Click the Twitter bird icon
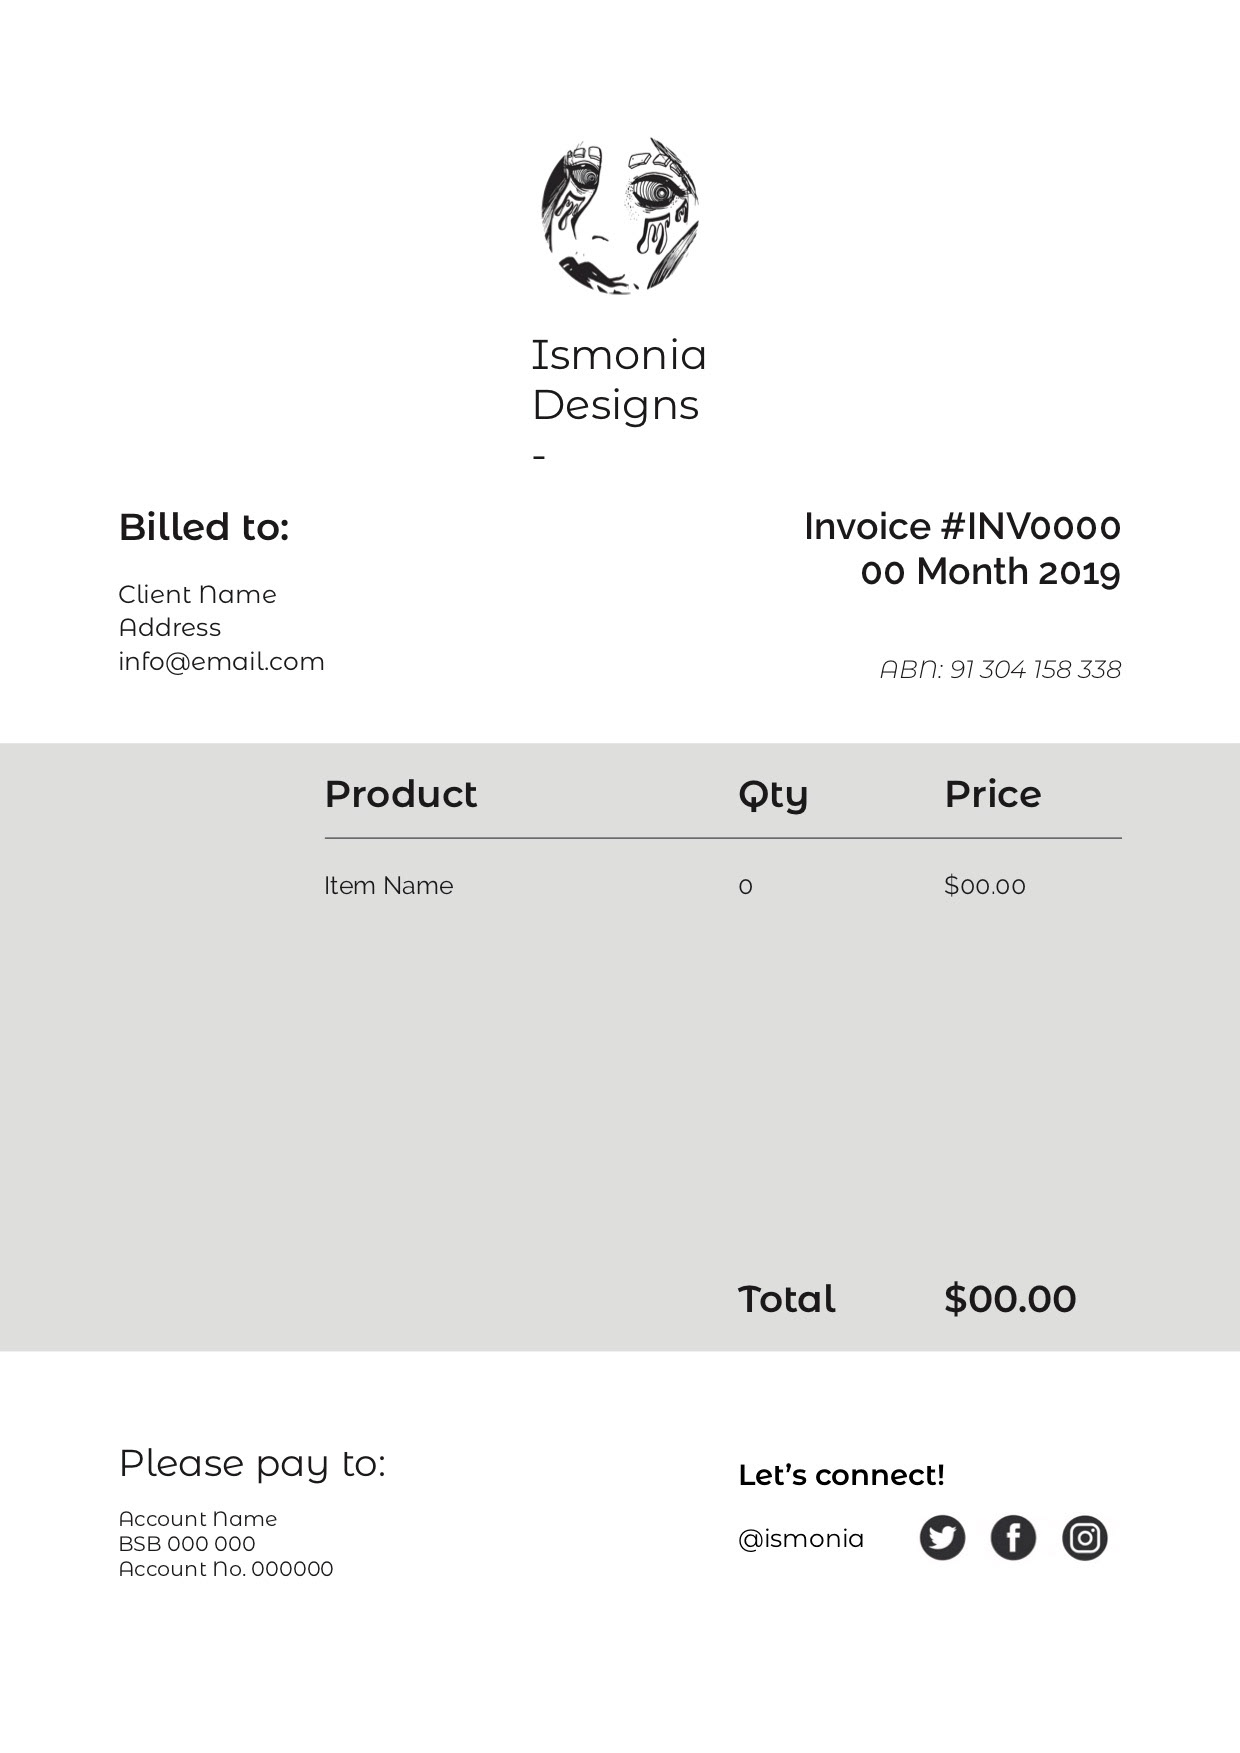Screen dimensions: 1240x1753 (942, 1538)
